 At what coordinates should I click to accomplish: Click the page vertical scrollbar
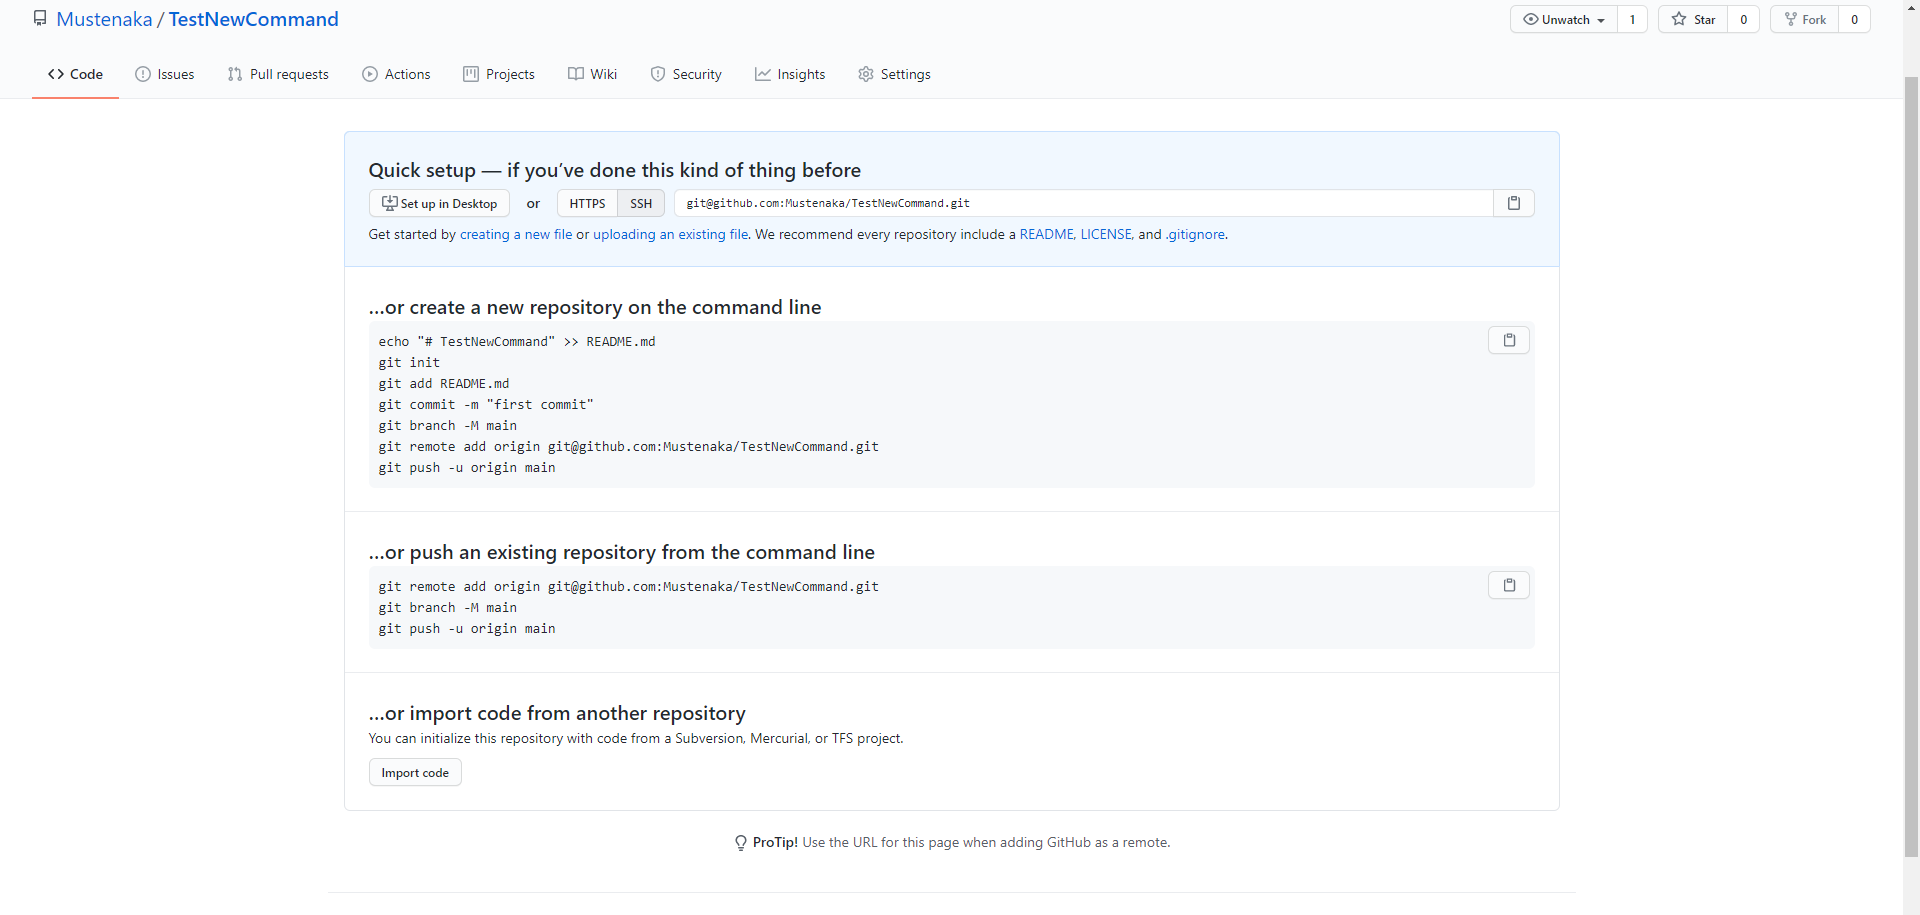1911,467
